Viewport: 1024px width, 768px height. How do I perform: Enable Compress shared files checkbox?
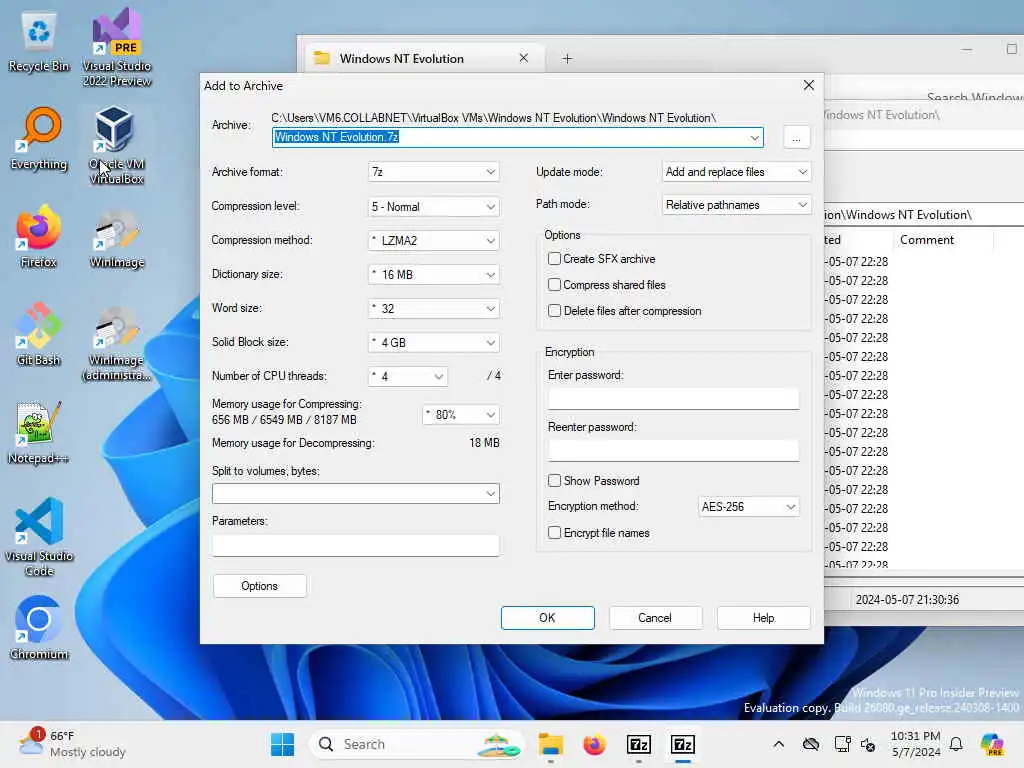[554, 285]
